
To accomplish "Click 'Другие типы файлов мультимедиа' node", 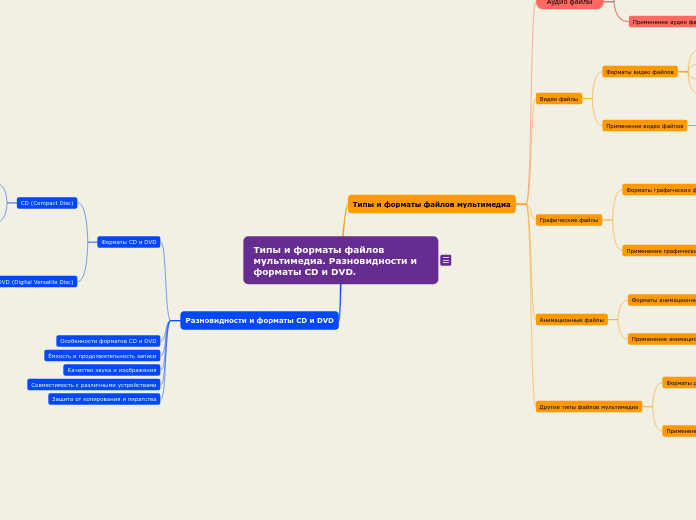I will pos(589,406).
